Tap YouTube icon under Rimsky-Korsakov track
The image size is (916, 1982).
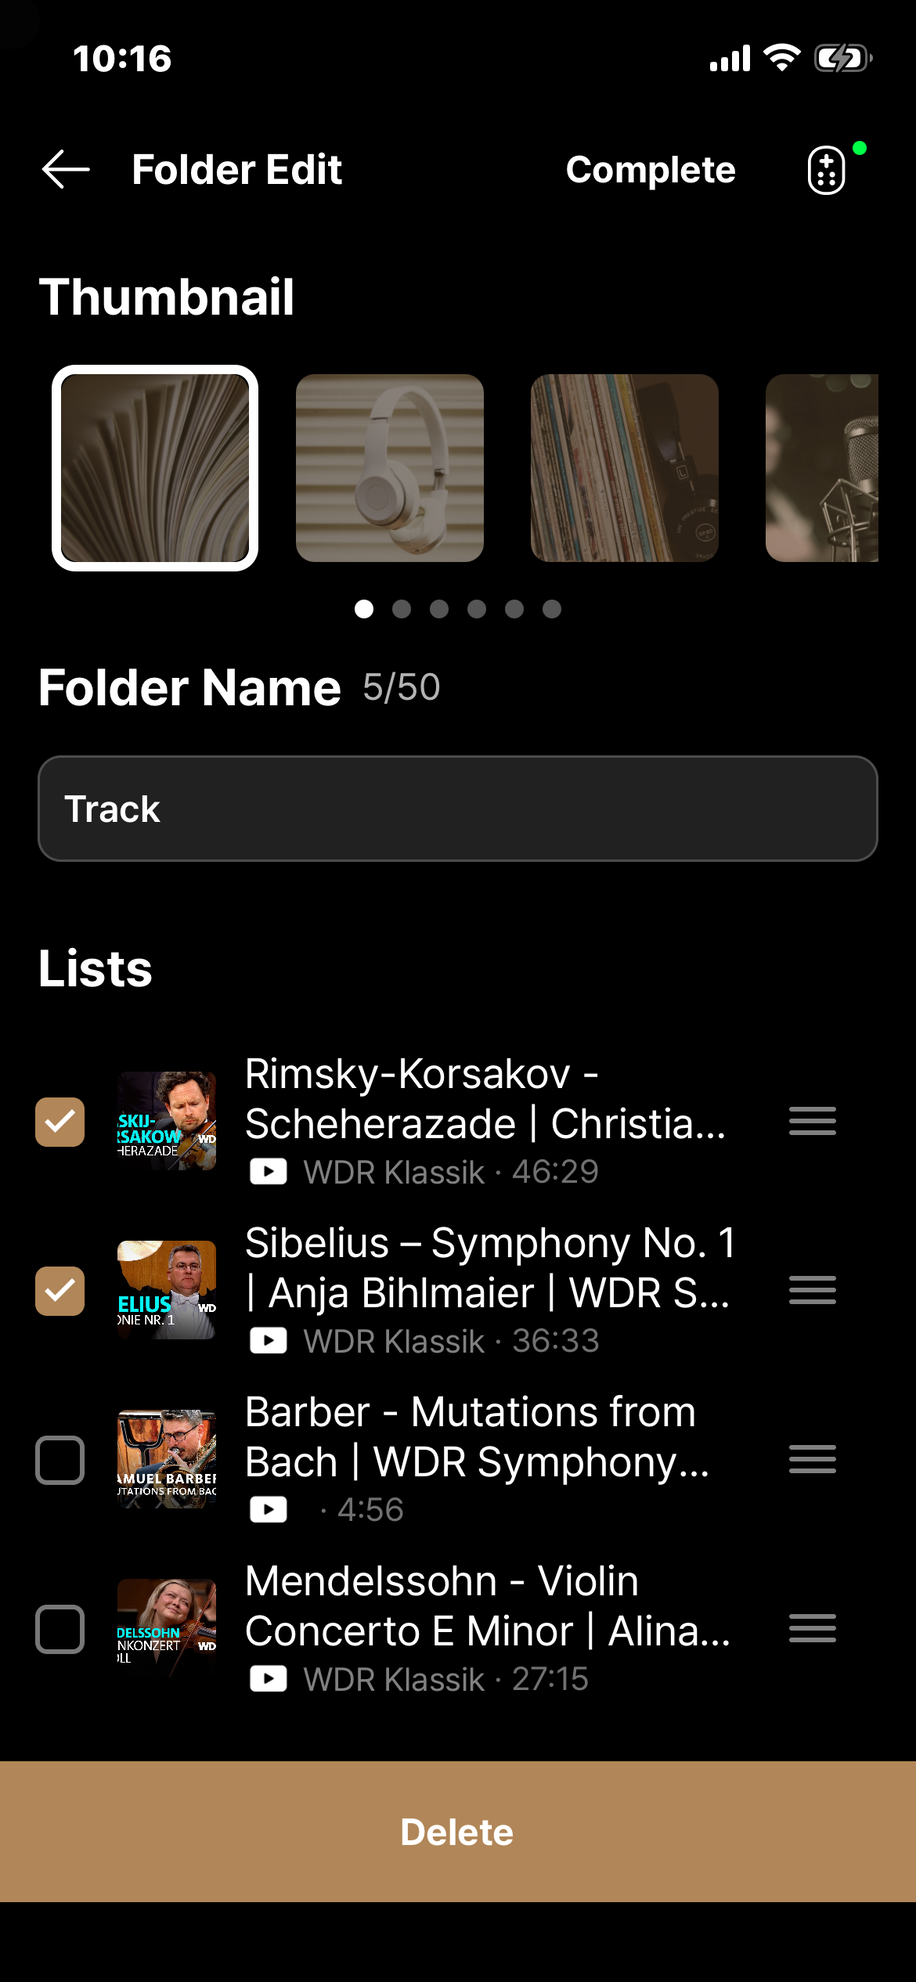(268, 1171)
